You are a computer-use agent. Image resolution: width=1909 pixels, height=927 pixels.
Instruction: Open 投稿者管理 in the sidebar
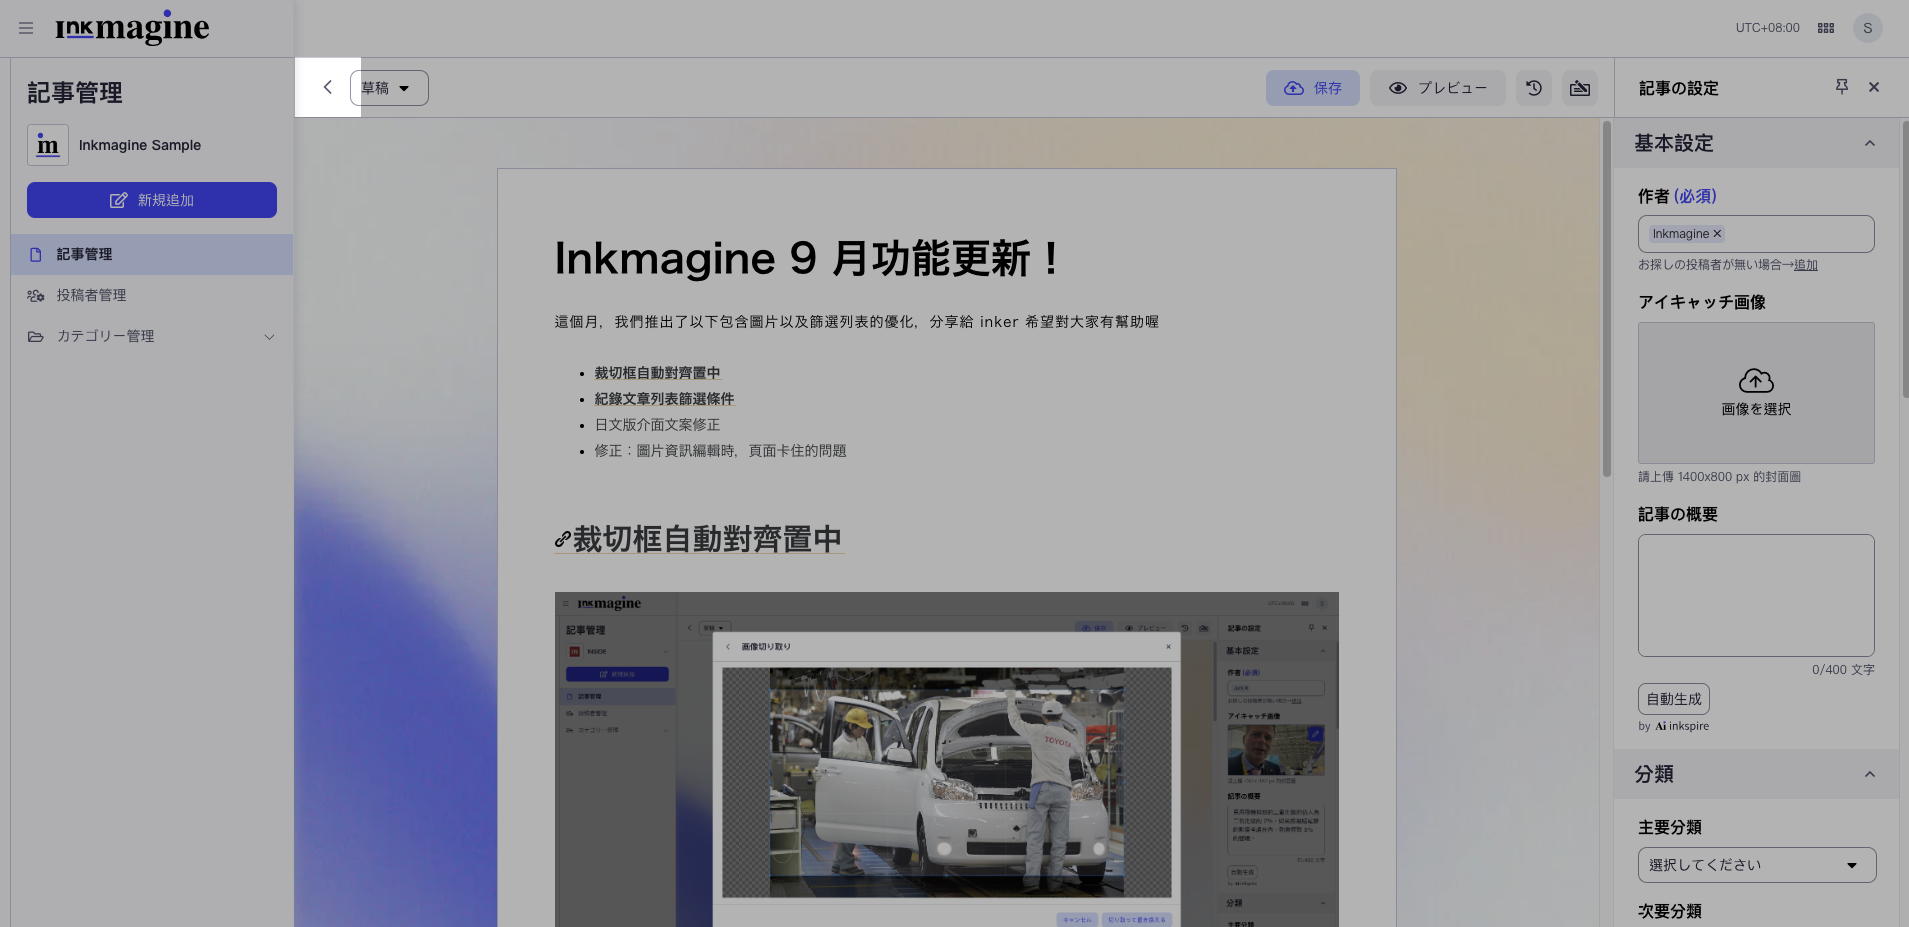click(152, 295)
